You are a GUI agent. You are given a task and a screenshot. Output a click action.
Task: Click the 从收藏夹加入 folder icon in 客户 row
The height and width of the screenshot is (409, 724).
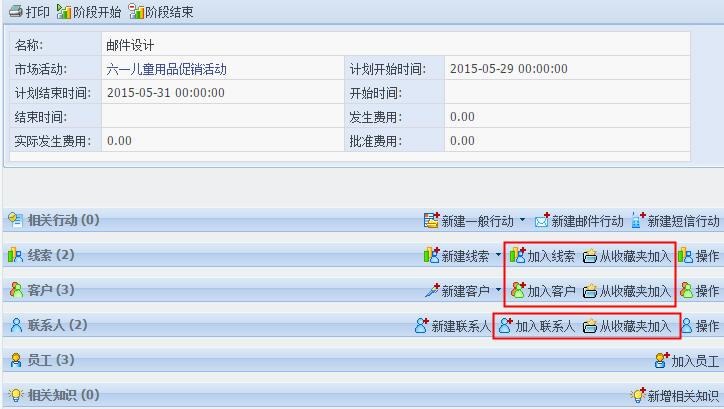(x=590, y=291)
